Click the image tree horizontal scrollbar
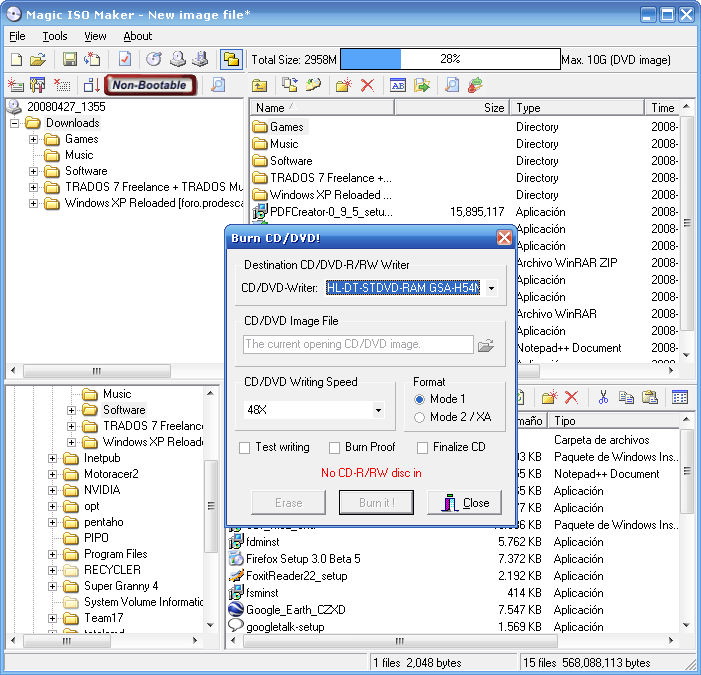This screenshot has height=675, width=701. coord(97,371)
